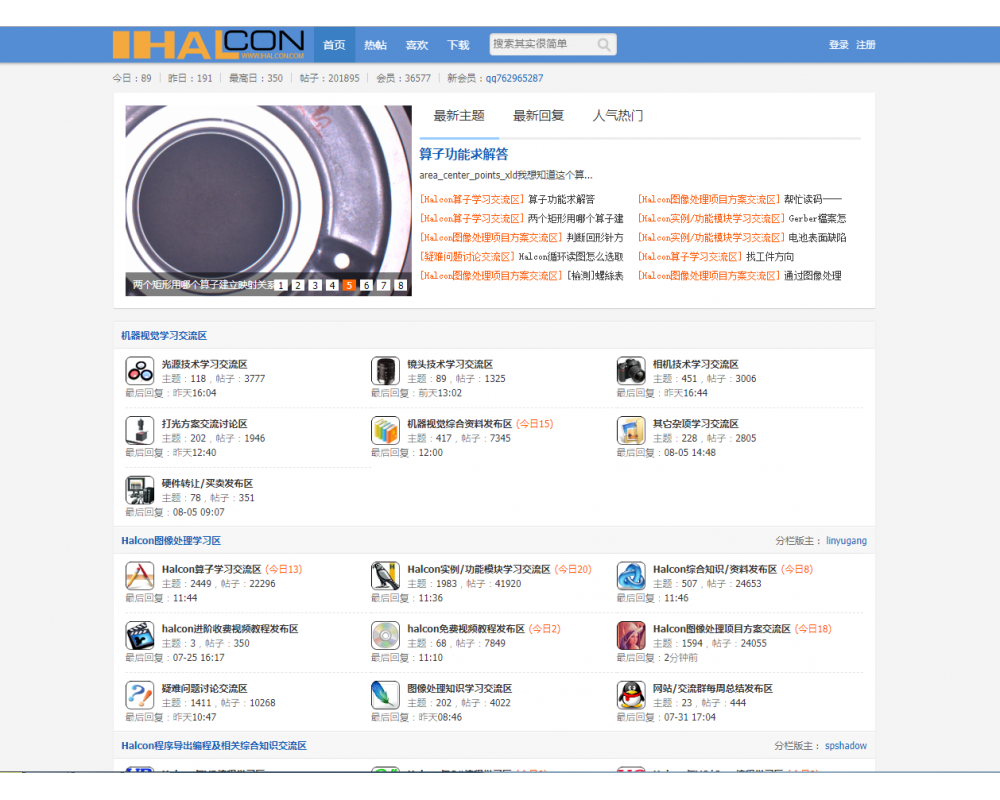This screenshot has height=800, width=1000.
Task: Open 网站/交流群每周总结发布区 penguin icon
Action: click(x=631, y=695)
